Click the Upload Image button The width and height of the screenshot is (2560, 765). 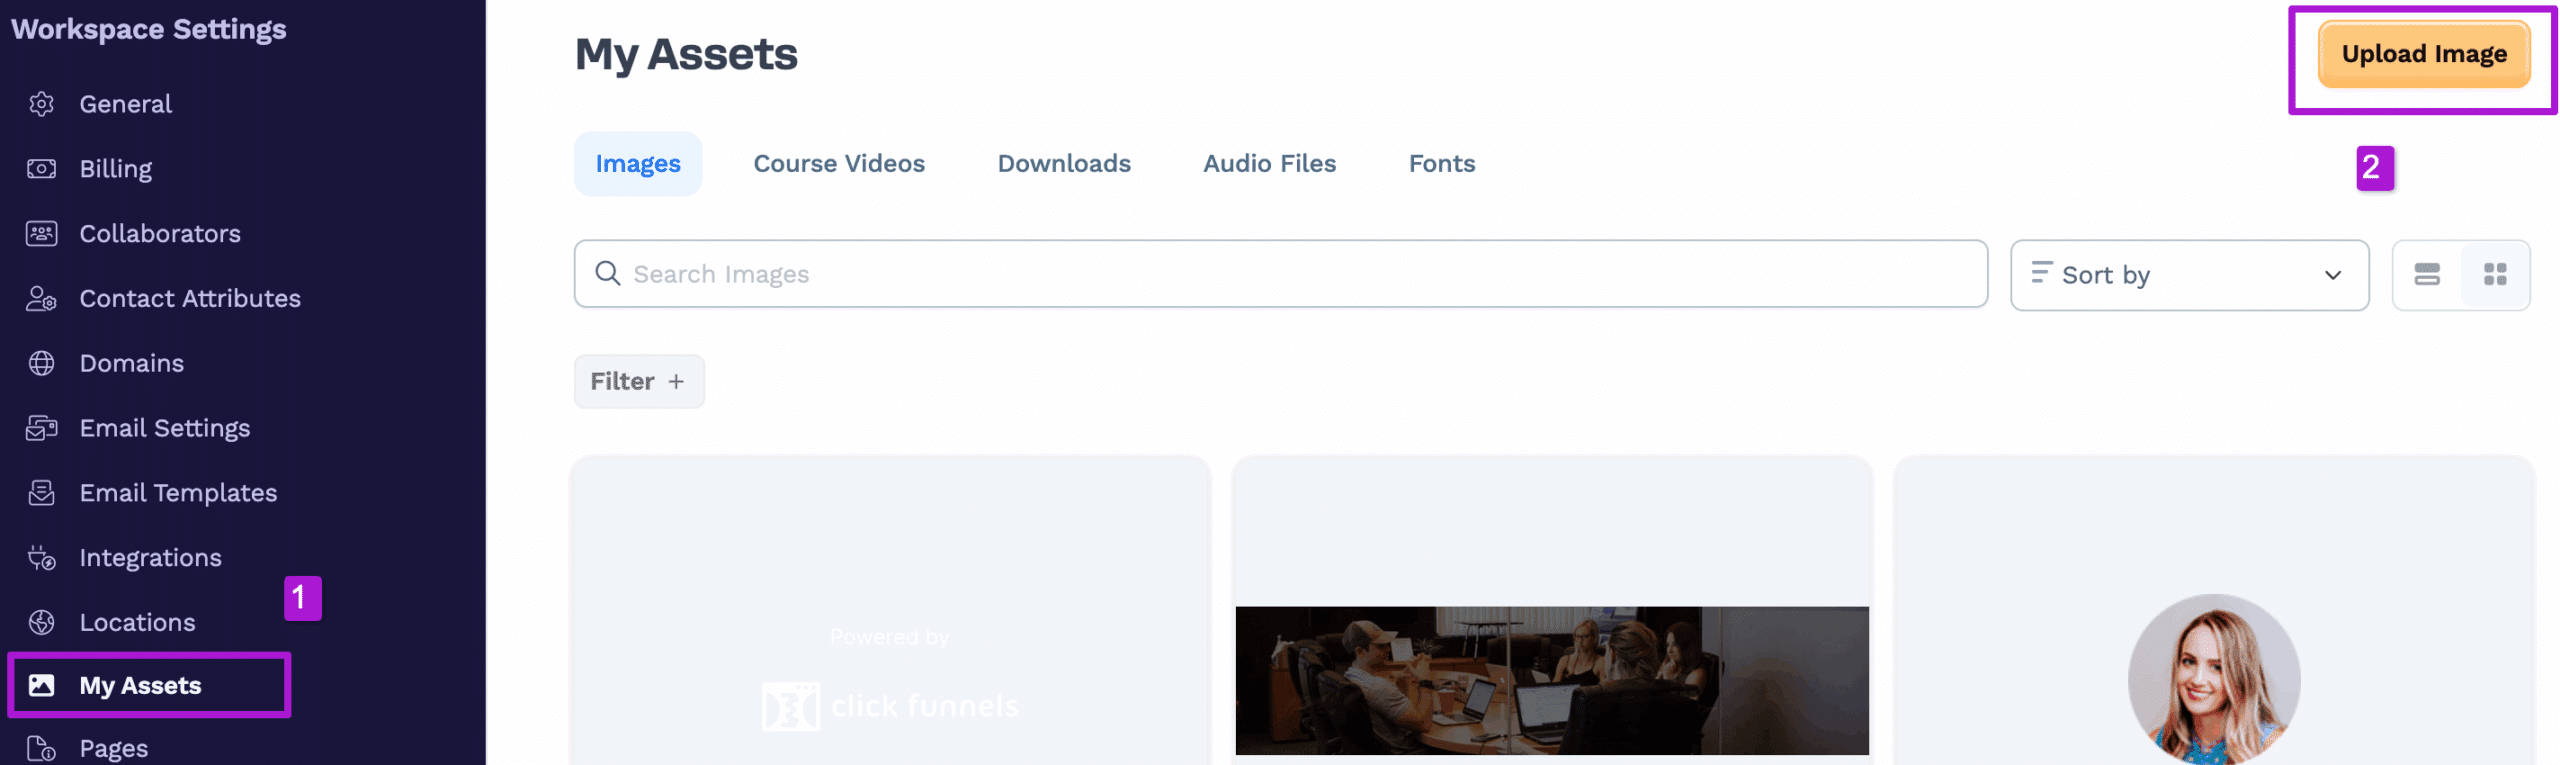pyautogui.click(x=2424, y=54)
